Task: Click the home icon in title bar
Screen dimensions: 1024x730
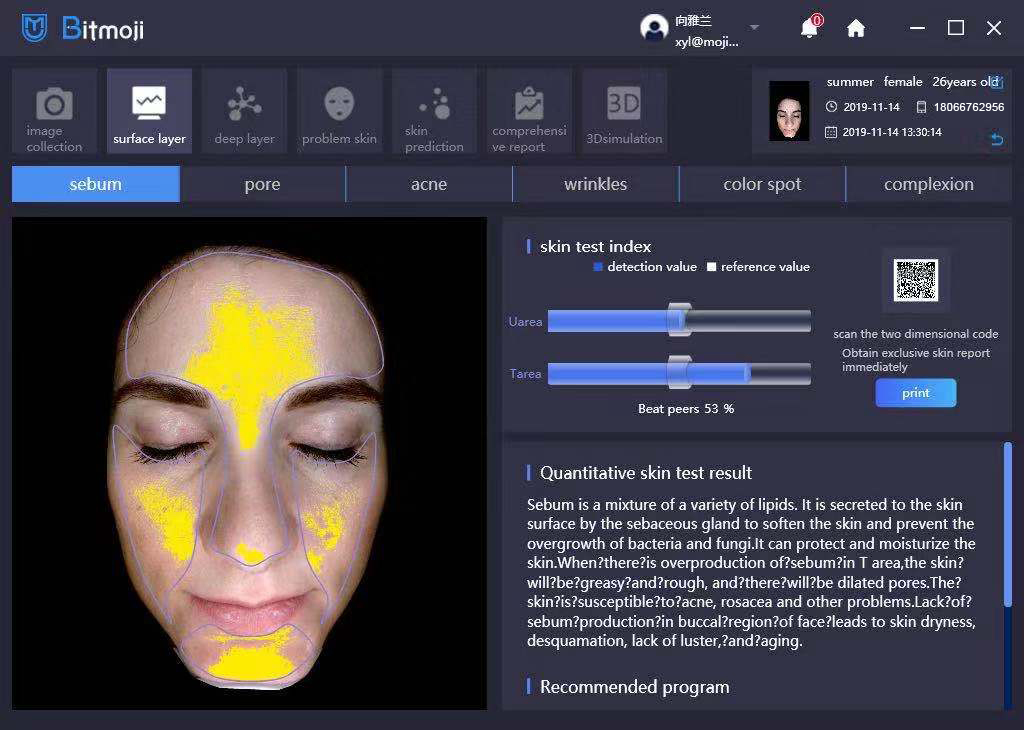Action: pyautogui.click(x=855, y=28)
